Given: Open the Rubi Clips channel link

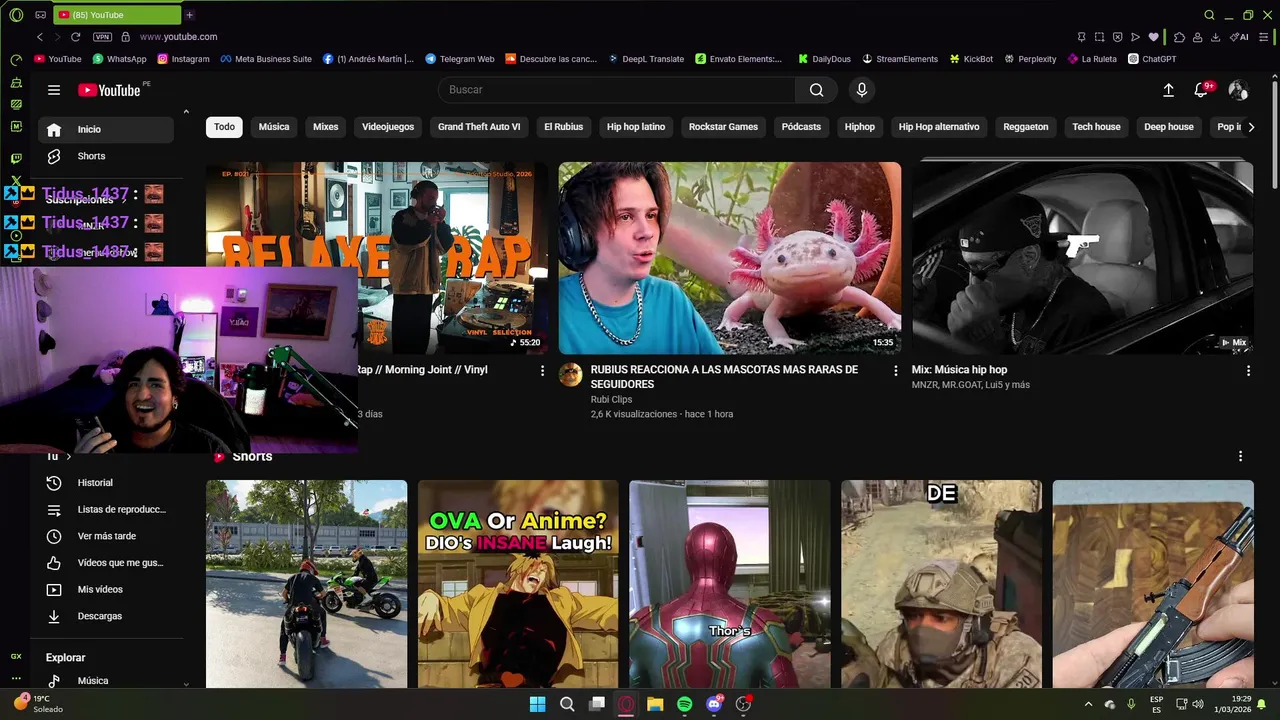Looking at the screenshot, I should pyautogui.click(x=611, y=399).
